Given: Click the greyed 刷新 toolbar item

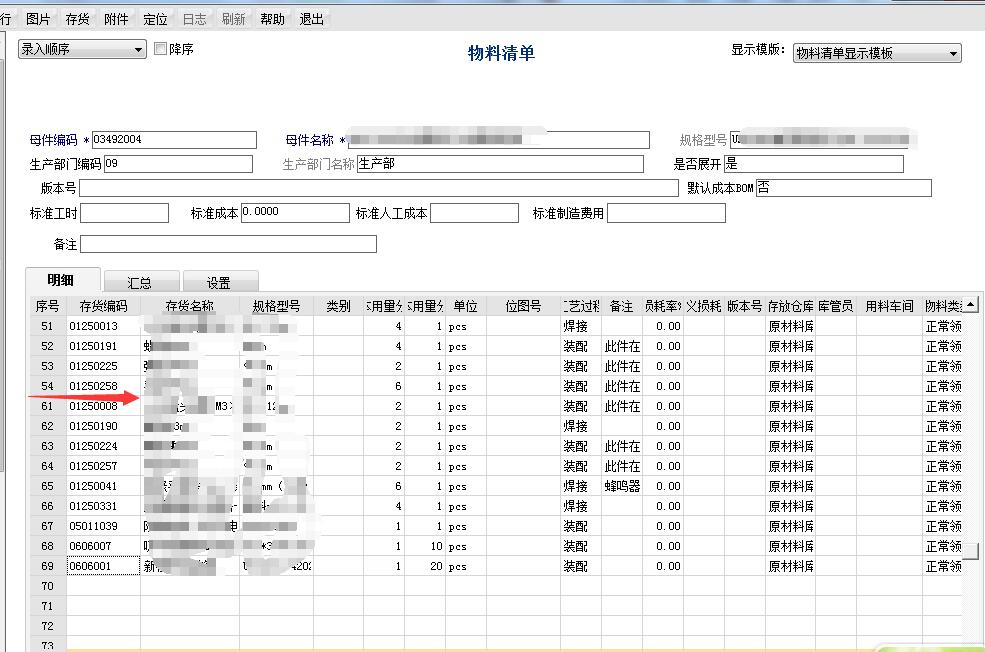Looking at the screenshot, I should click(233, 19).
